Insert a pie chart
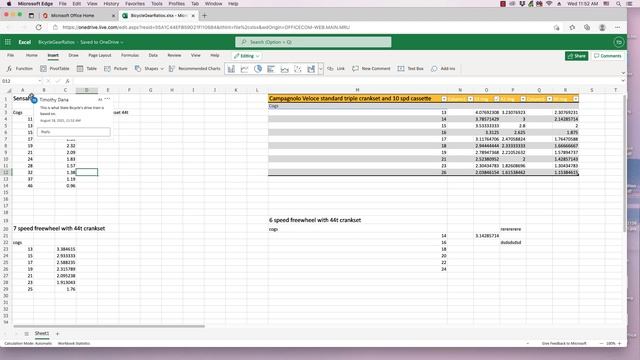The width and height of the screenshot is (640, 360). [258, 69]
